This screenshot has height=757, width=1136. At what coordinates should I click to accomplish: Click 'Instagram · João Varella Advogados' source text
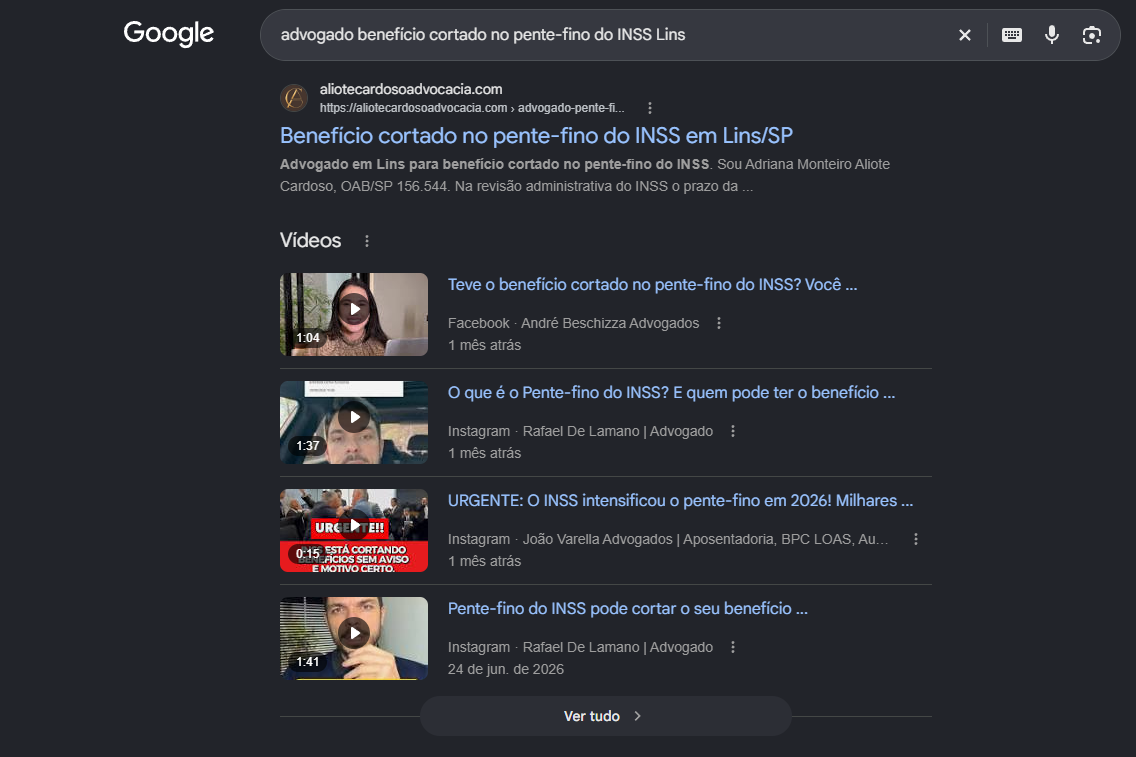tap(667, 539)
